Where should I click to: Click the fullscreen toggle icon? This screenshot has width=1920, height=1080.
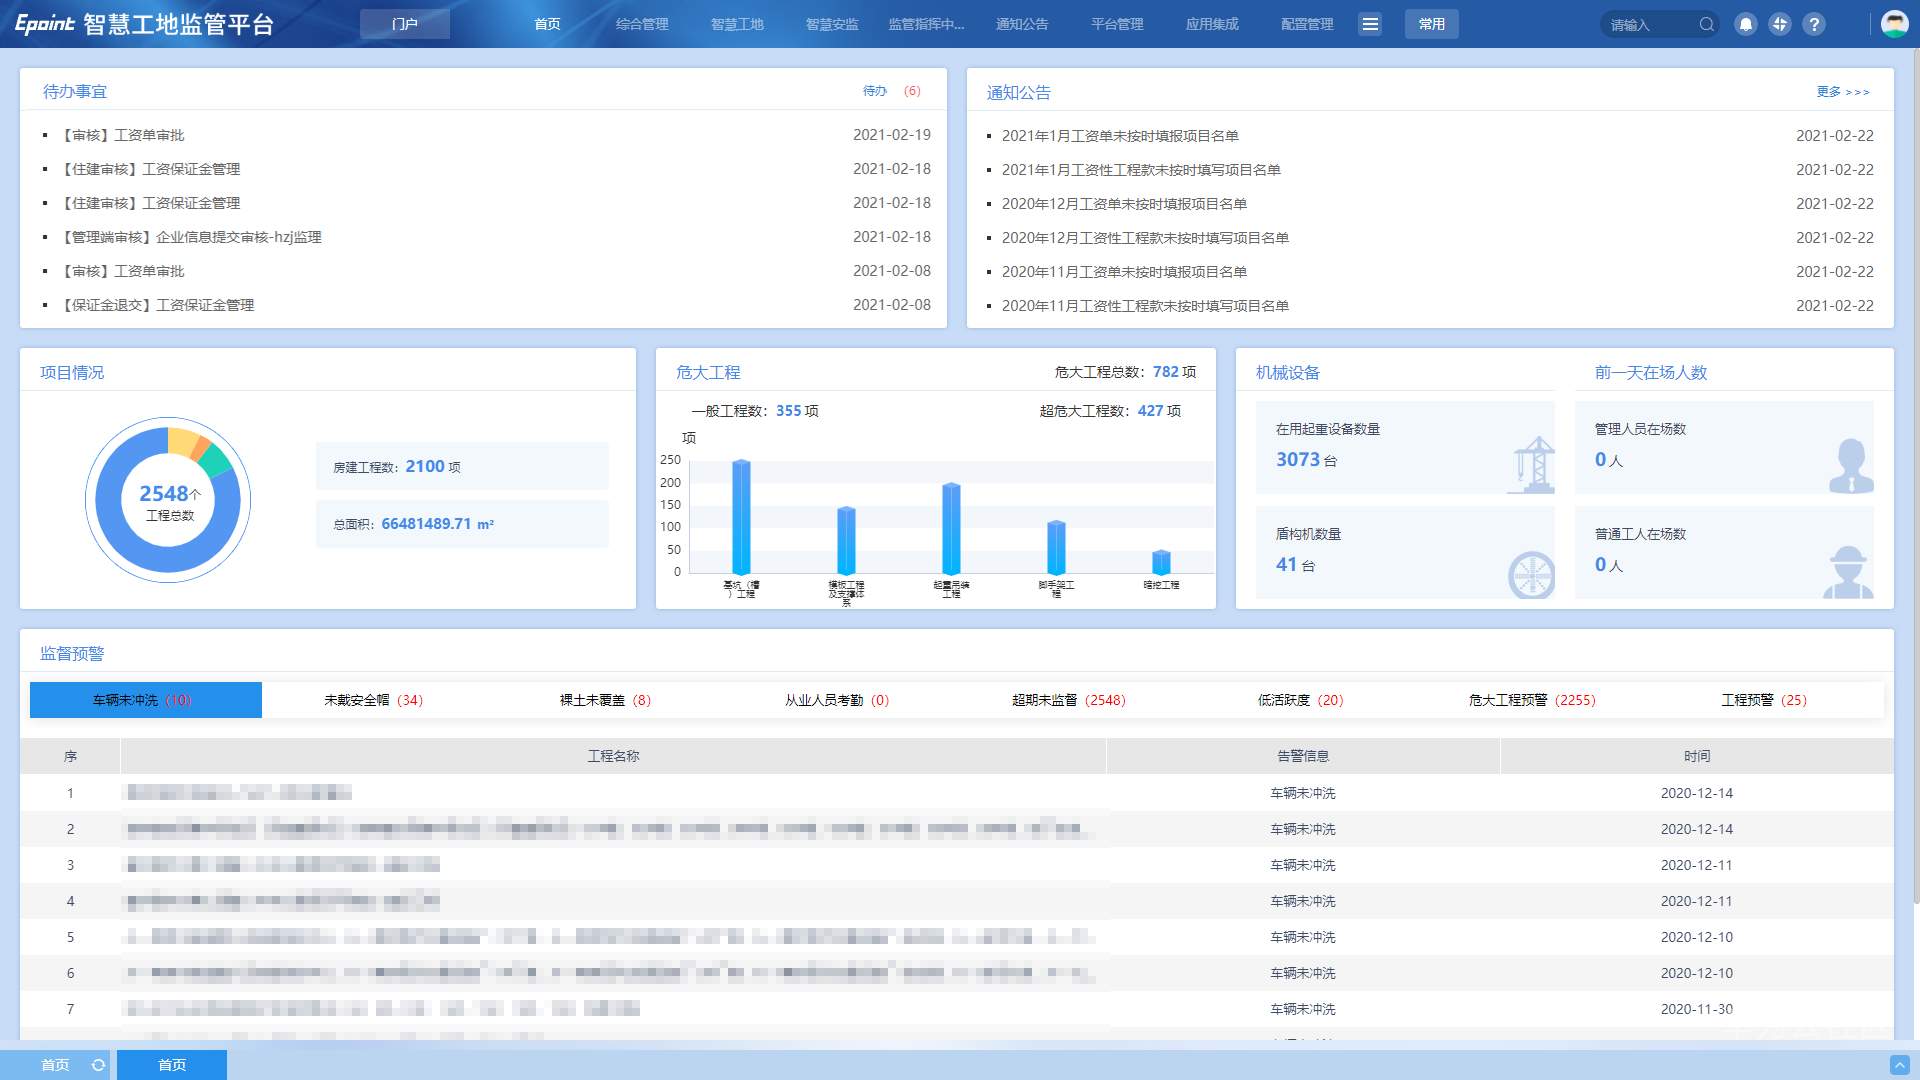point(1779,24)
